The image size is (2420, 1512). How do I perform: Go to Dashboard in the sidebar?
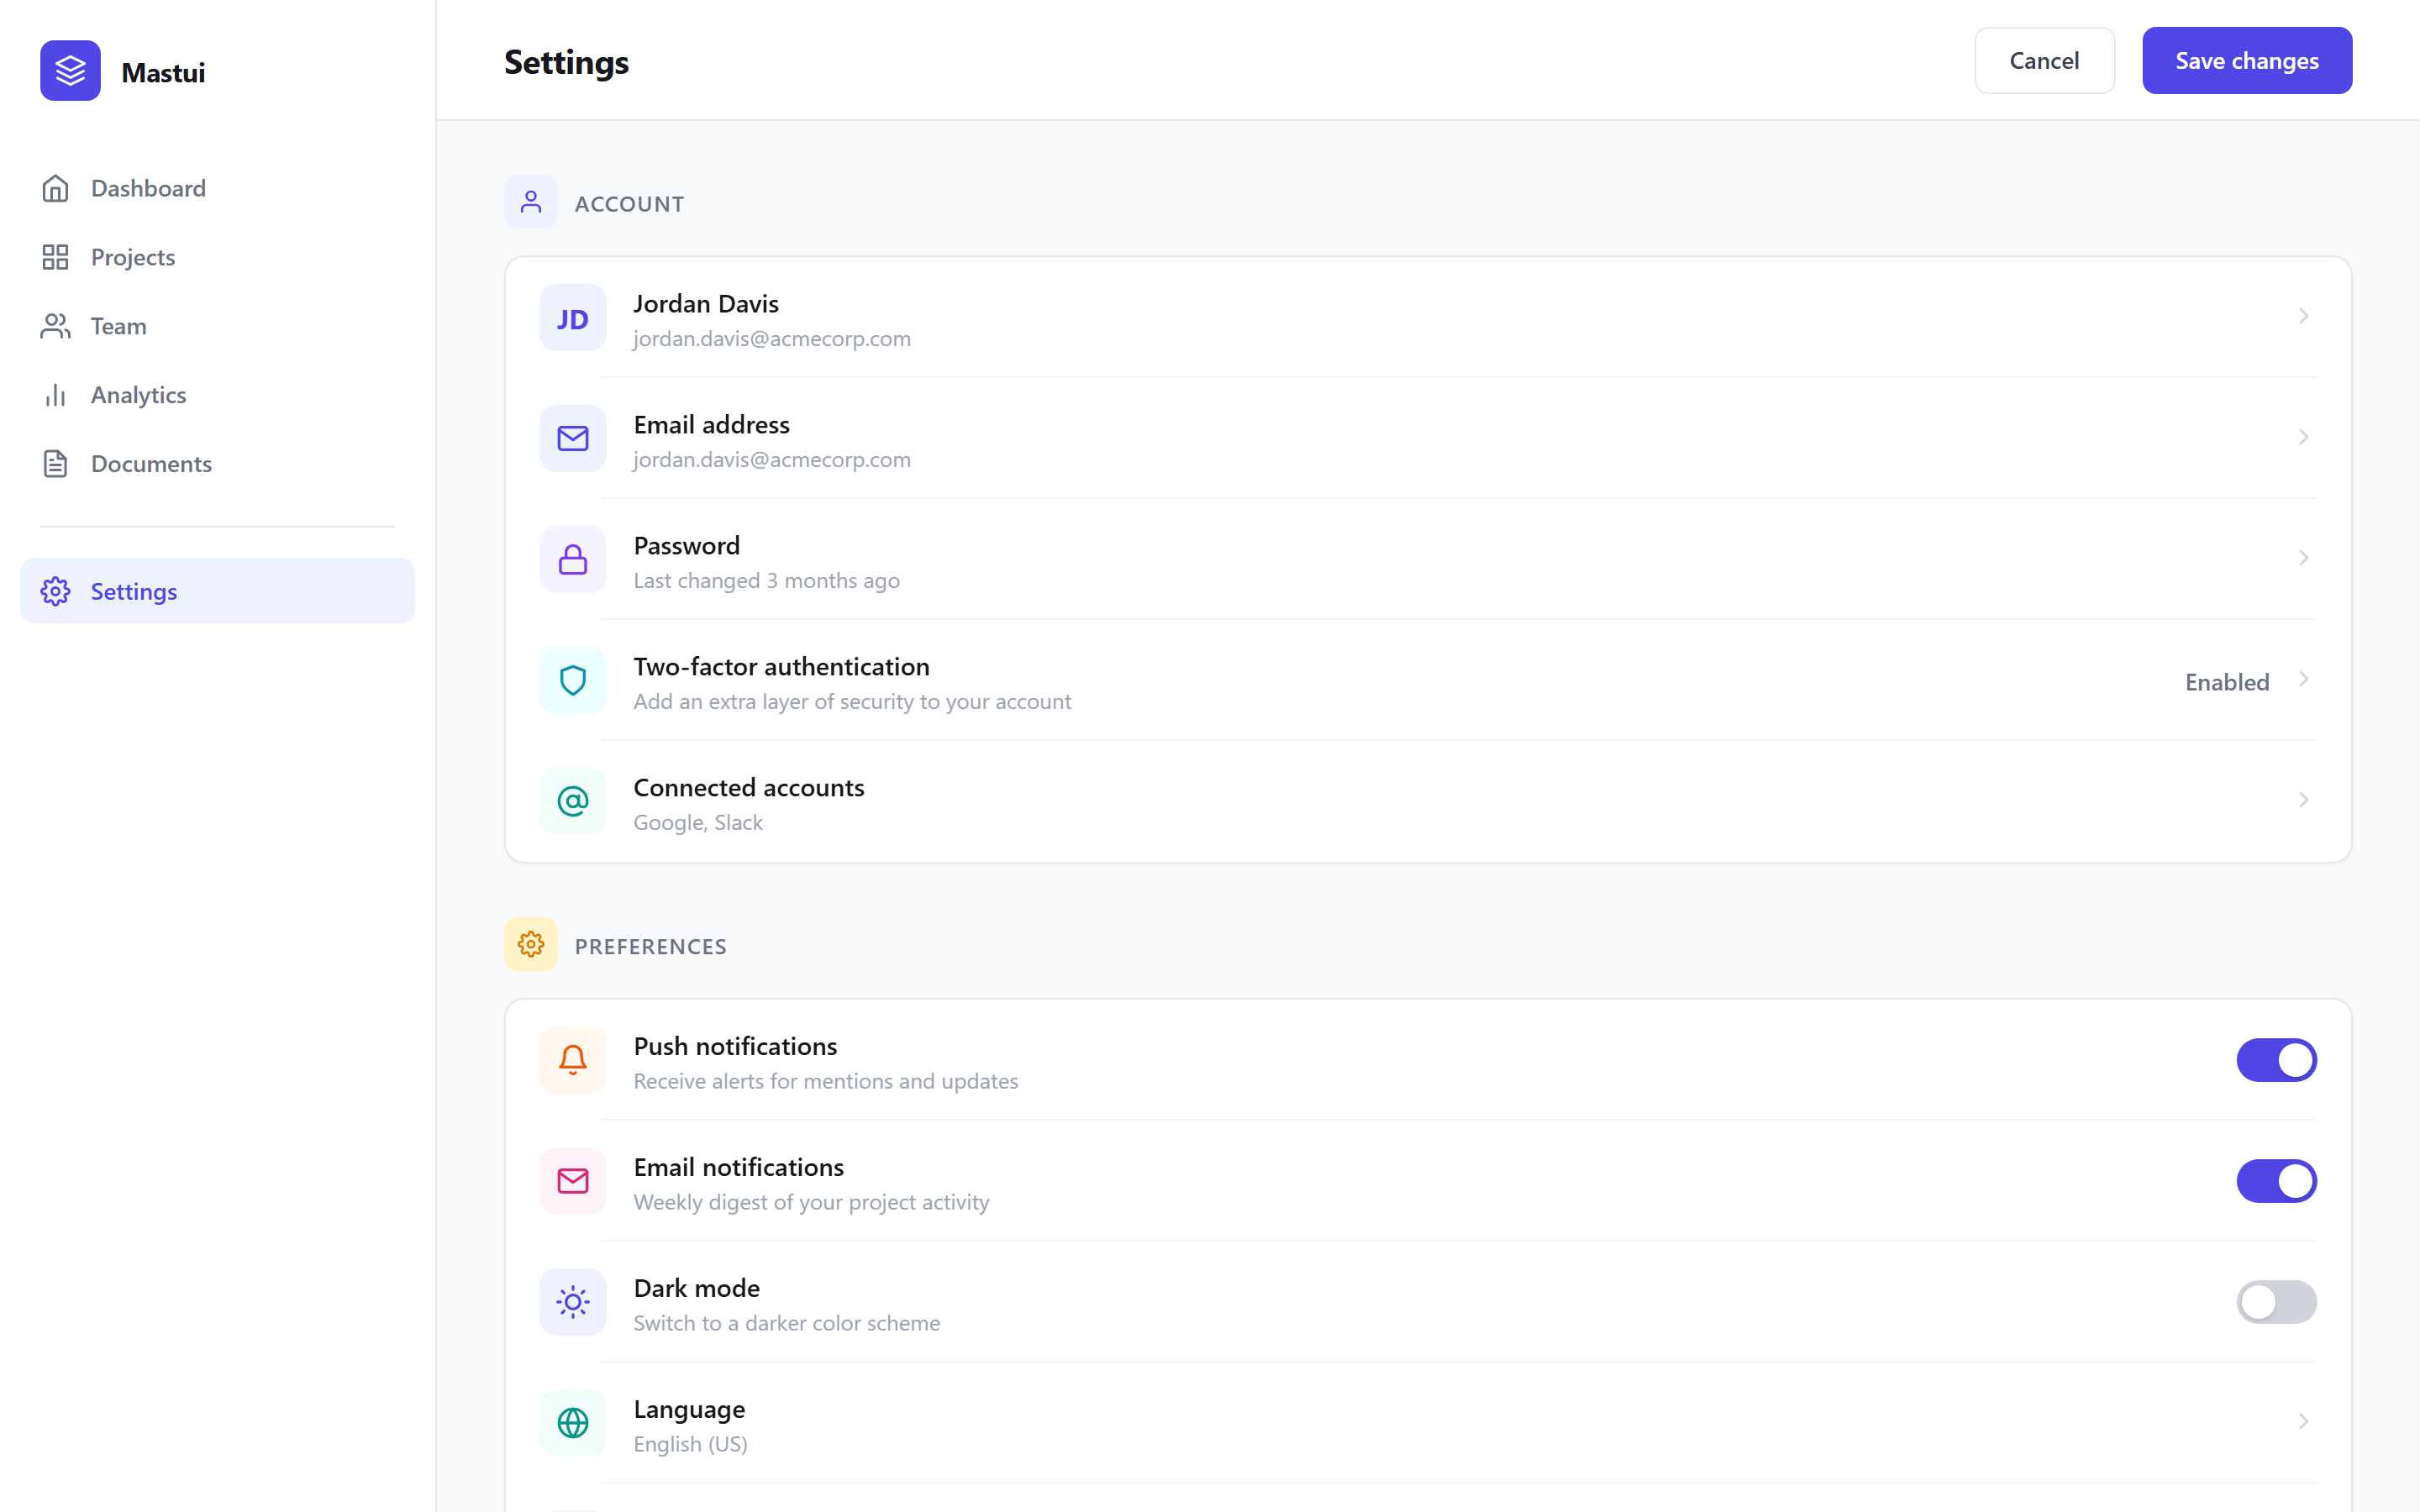(x=217, y=188)
